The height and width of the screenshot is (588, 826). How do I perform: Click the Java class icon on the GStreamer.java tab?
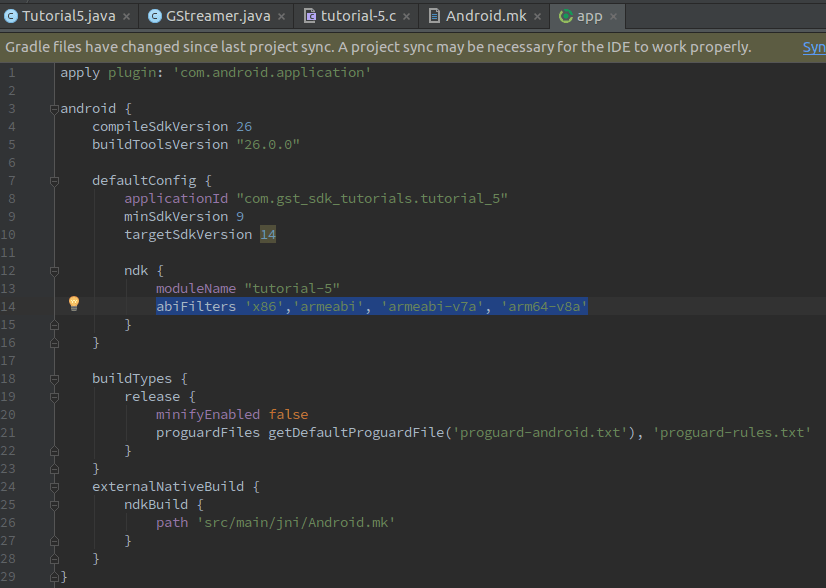click(x=154, y=16)
